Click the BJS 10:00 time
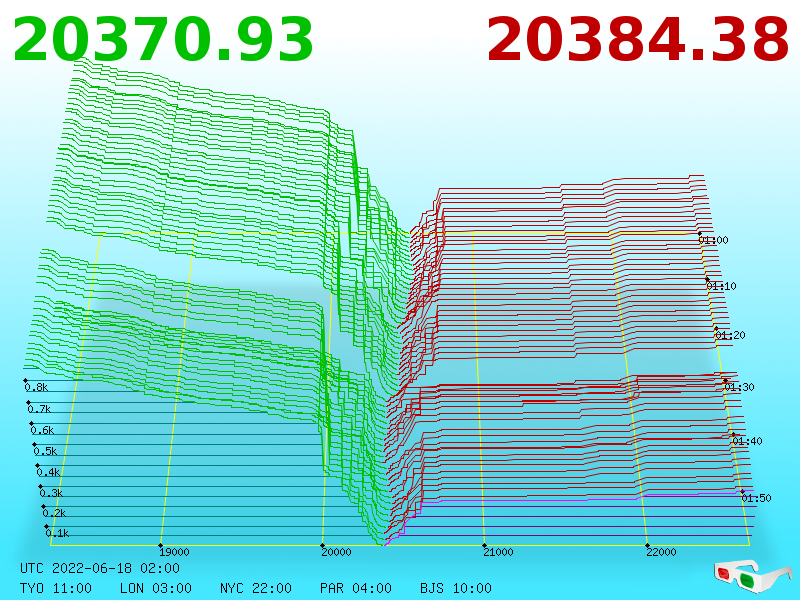The height and width of the screenshot is (600, 800). (x=456, y=588)
